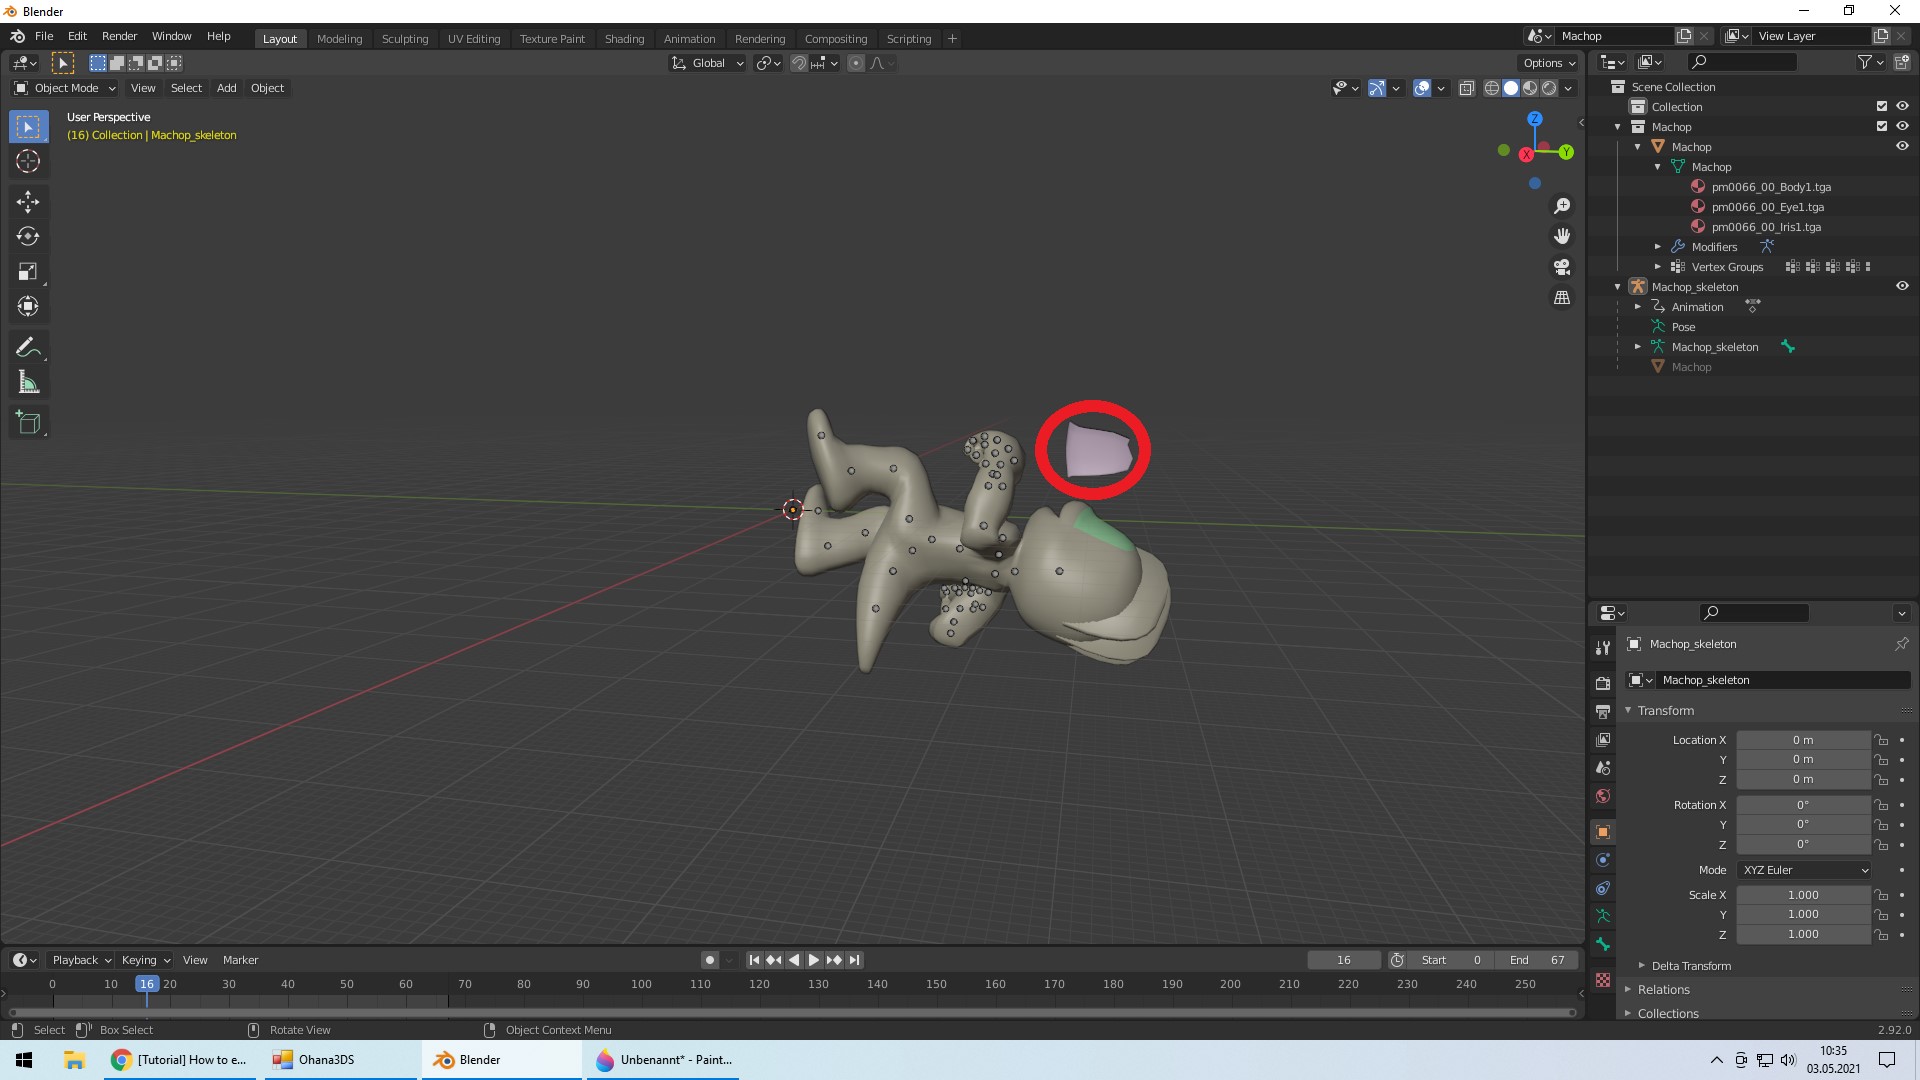Activate the Scale tool
Image resolution: width=1920 pixels, height=1080 pixels.
click(x=28, y=272)
